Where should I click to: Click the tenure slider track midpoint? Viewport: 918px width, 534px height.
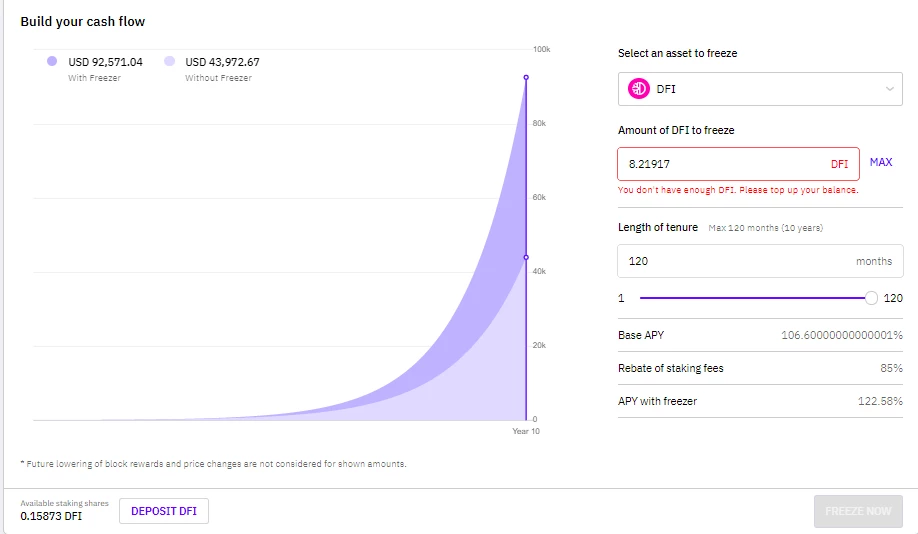pos(755,298)
